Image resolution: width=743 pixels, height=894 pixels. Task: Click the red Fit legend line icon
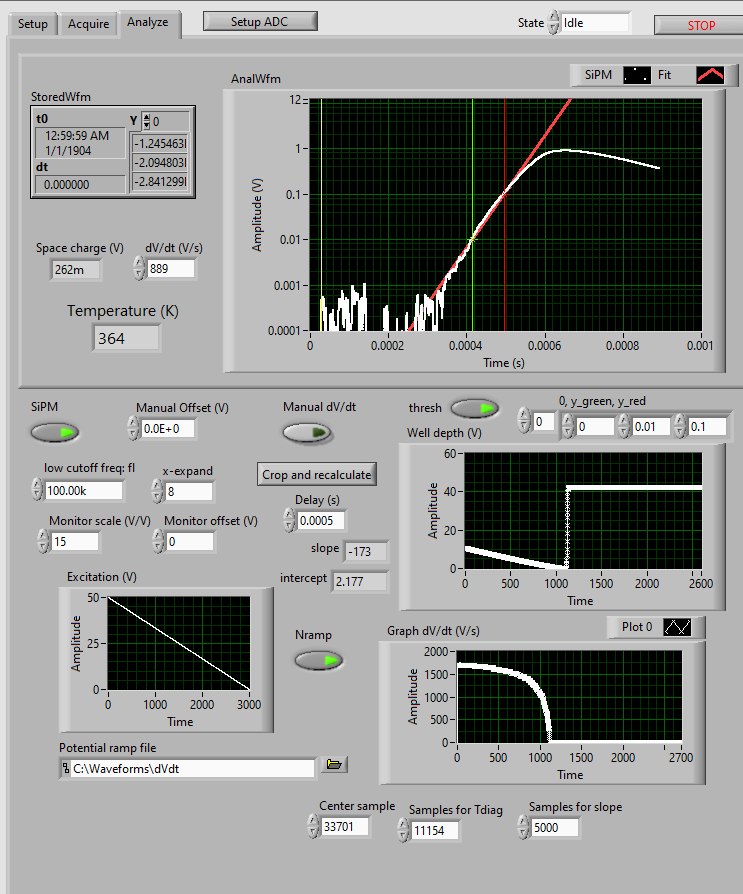coord(710,75)
